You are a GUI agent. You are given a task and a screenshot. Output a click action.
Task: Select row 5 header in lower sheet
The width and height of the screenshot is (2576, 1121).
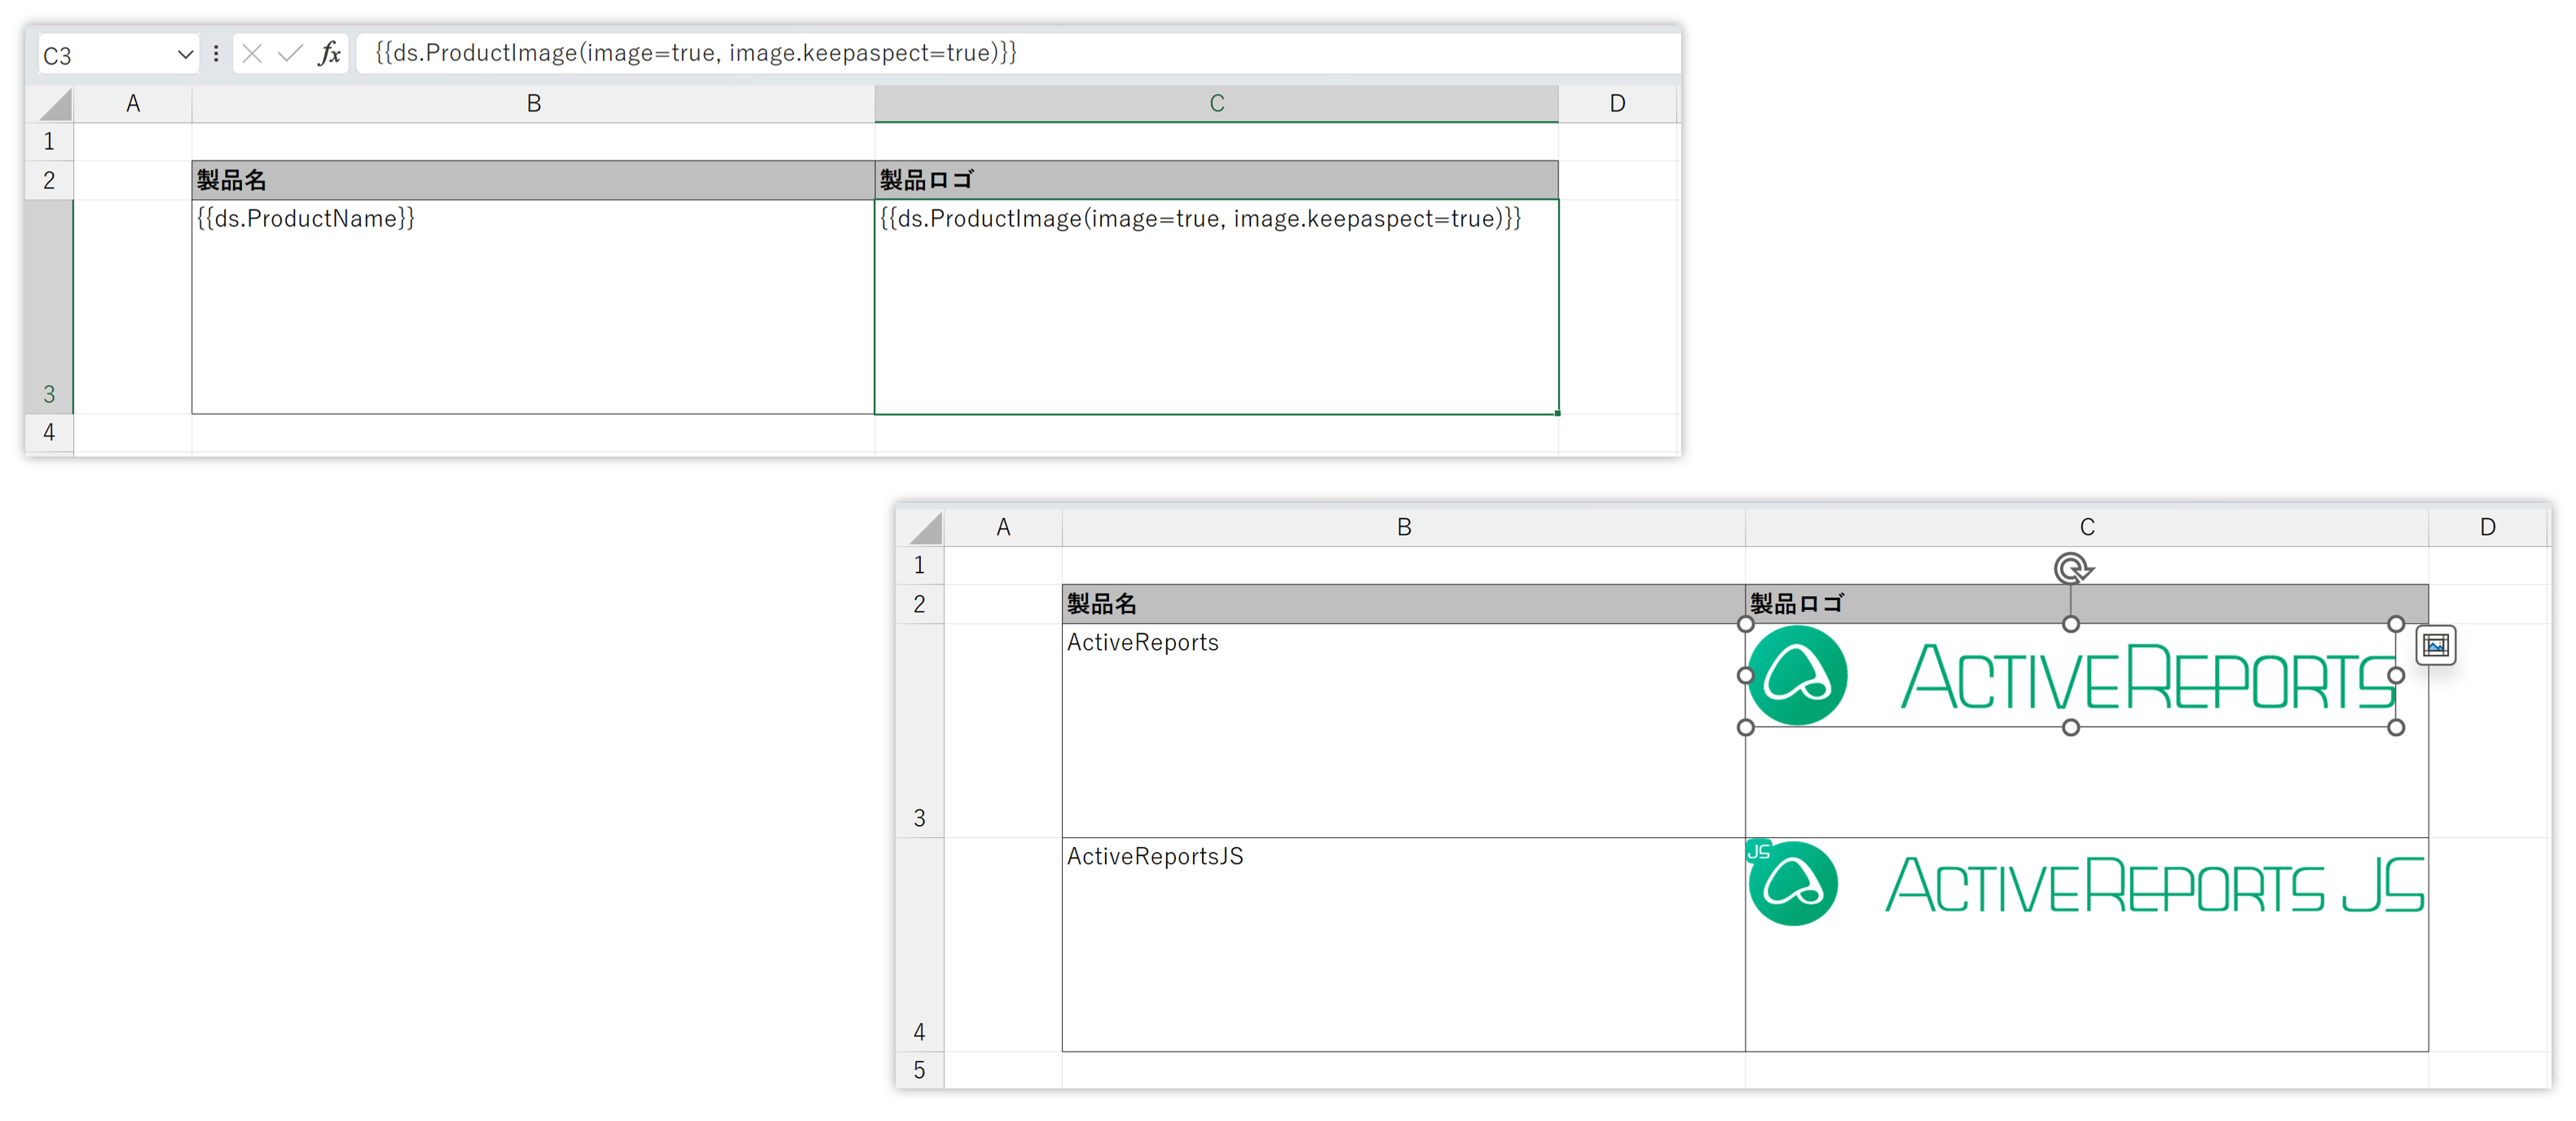[920, 1070]
